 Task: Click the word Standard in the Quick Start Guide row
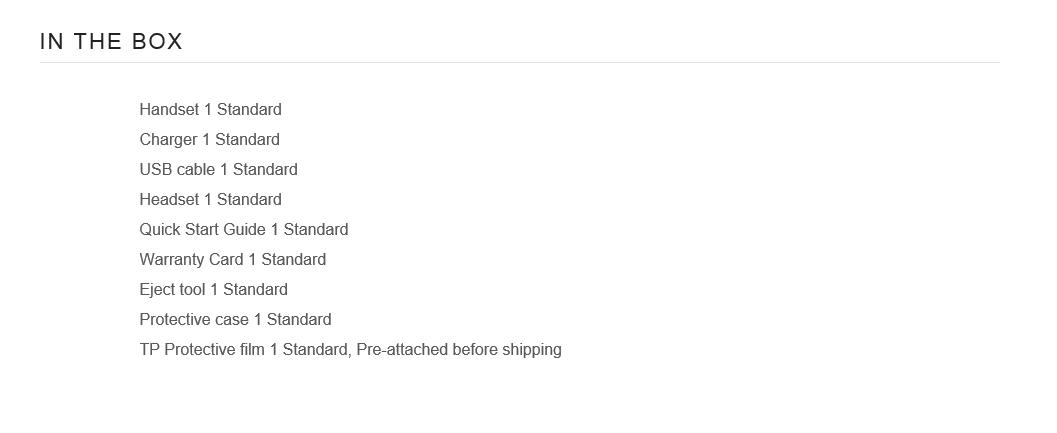click(x=316, y=230)
